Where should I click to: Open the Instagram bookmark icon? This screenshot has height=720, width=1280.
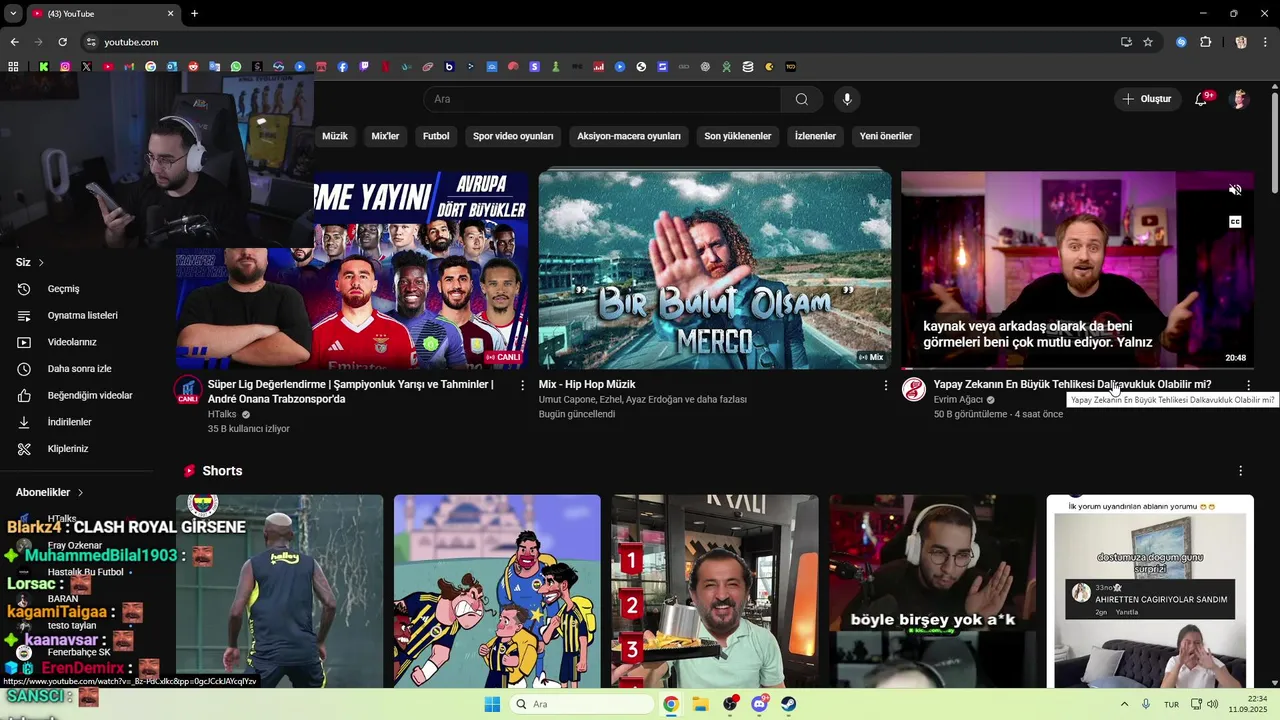(65, 67)
